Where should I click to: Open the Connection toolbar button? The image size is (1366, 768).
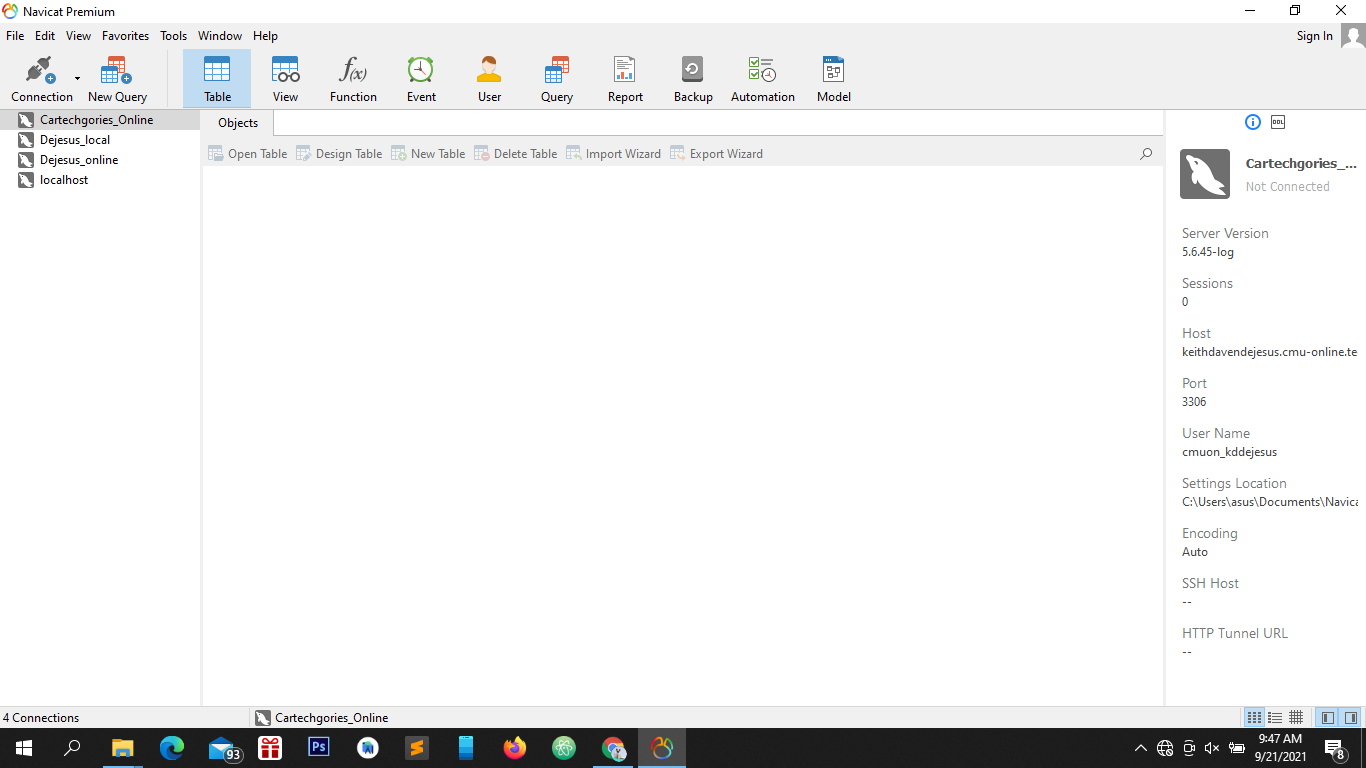41,79
